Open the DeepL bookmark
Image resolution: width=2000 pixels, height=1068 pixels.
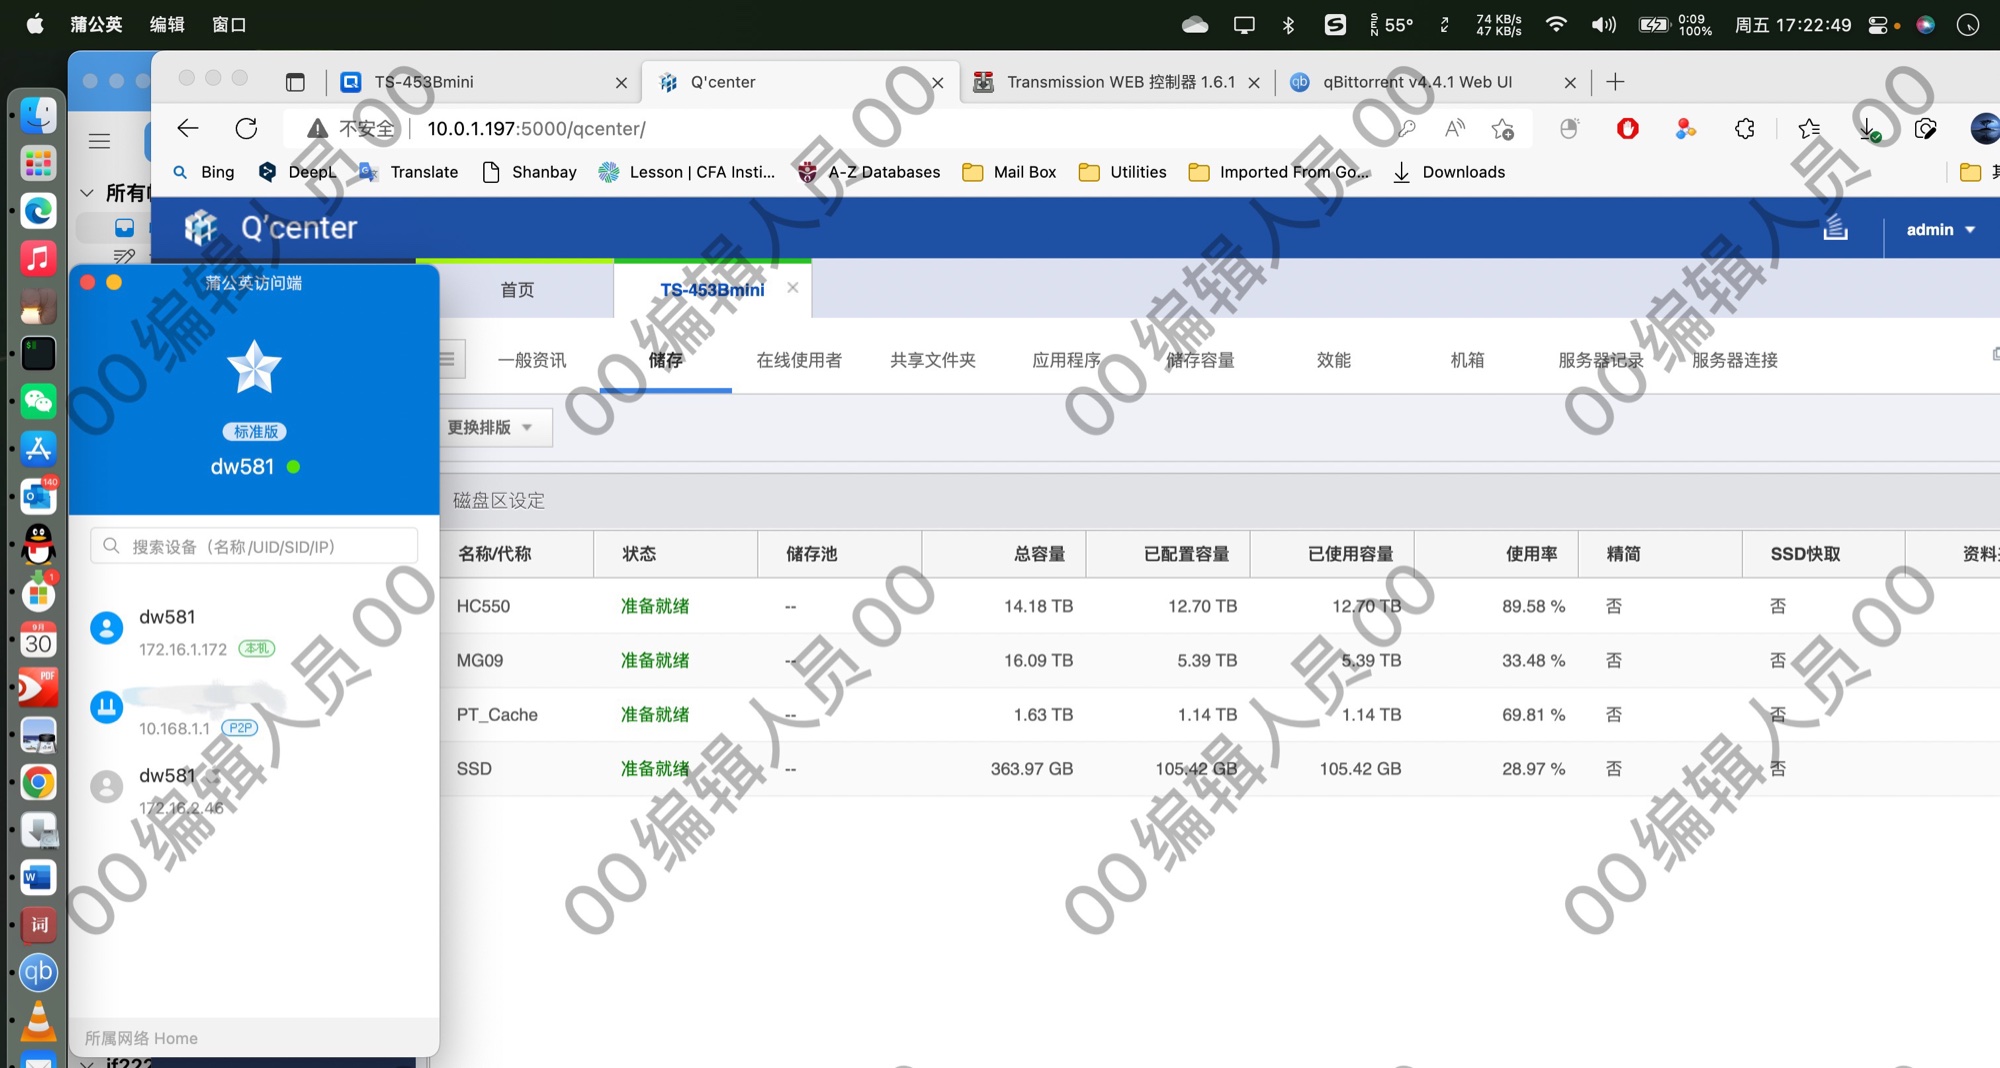point(298,172)
